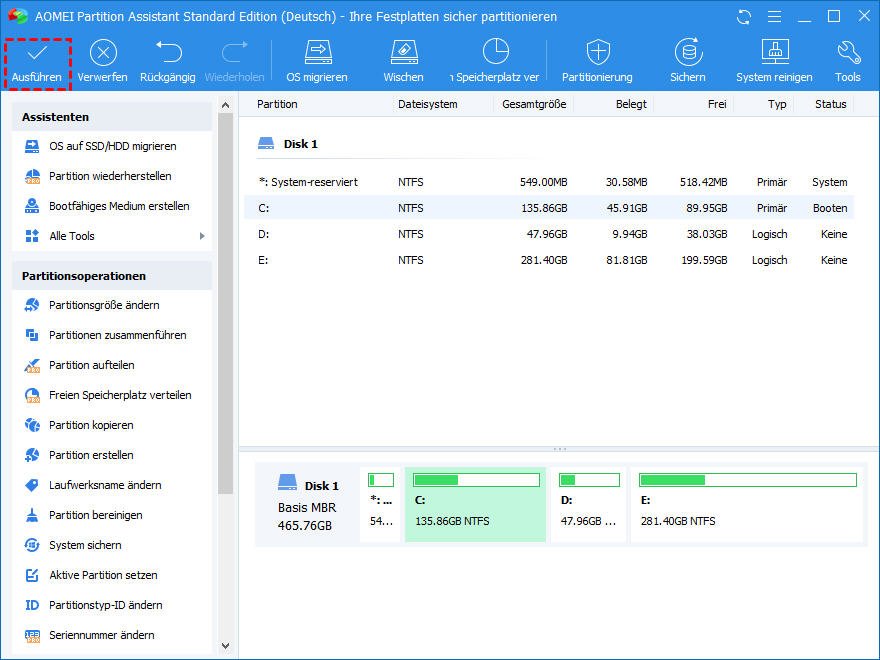Click the refresh icon in title bar
Image resolution: width=880 pixels, height=660 pixels.
pos(743,17)
